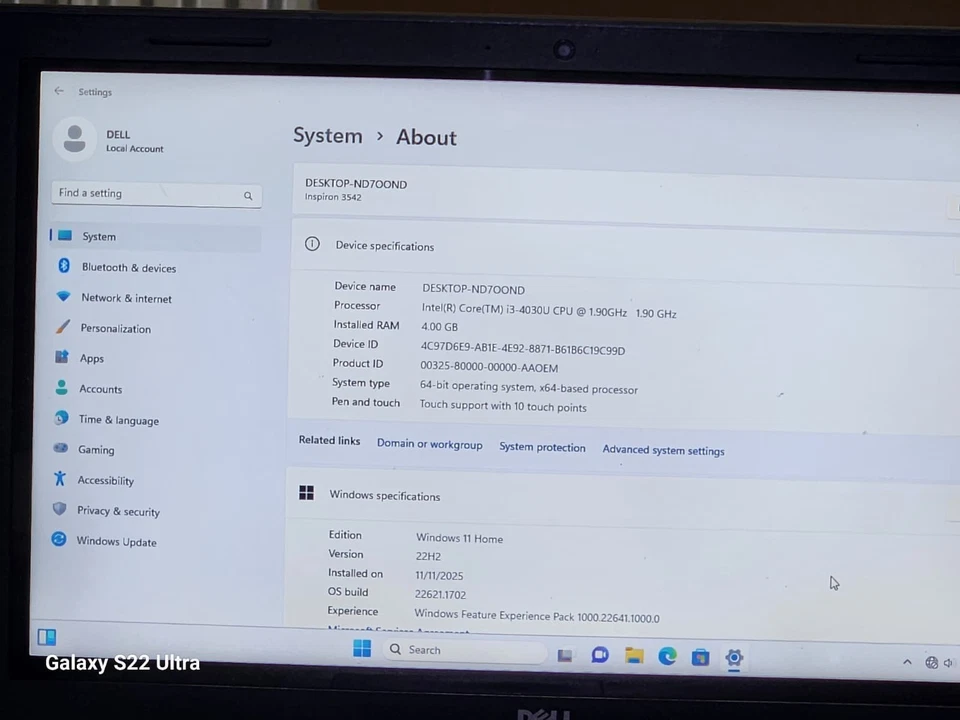Go to Apps settings
This screenshot has width=960, height=720.
[91, 358]
